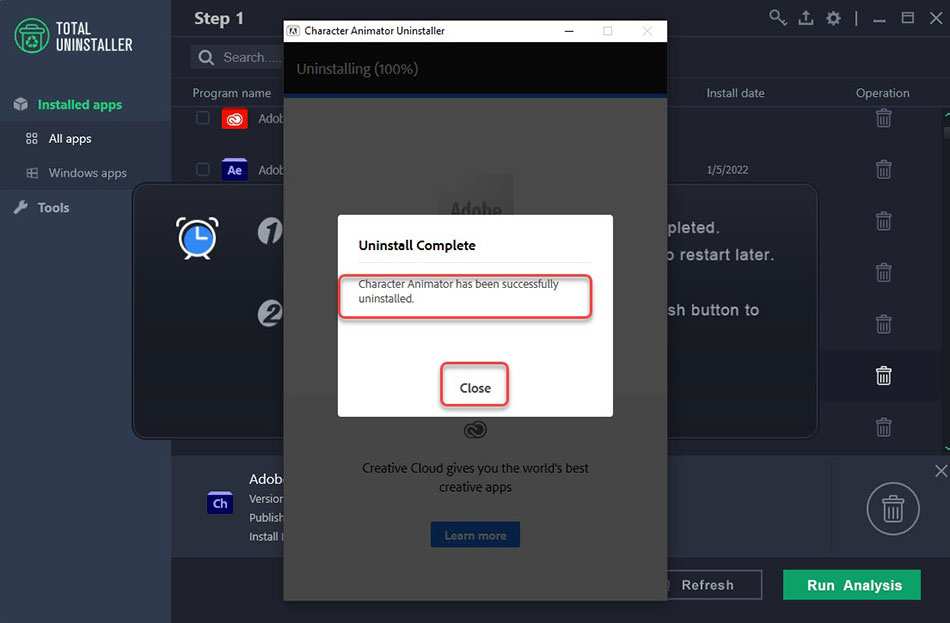950x623 pixels.
Task: Open Tools in sidebar
Action: click(53, 208)
